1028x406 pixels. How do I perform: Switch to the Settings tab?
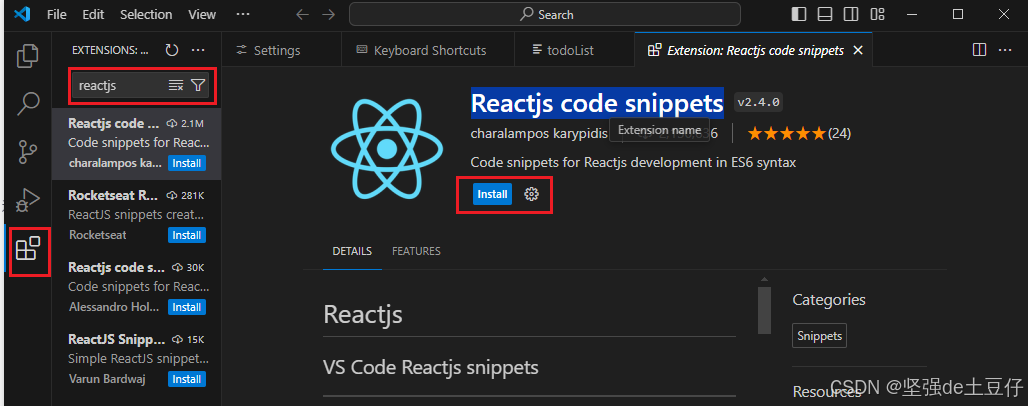(x=282, y=50)
